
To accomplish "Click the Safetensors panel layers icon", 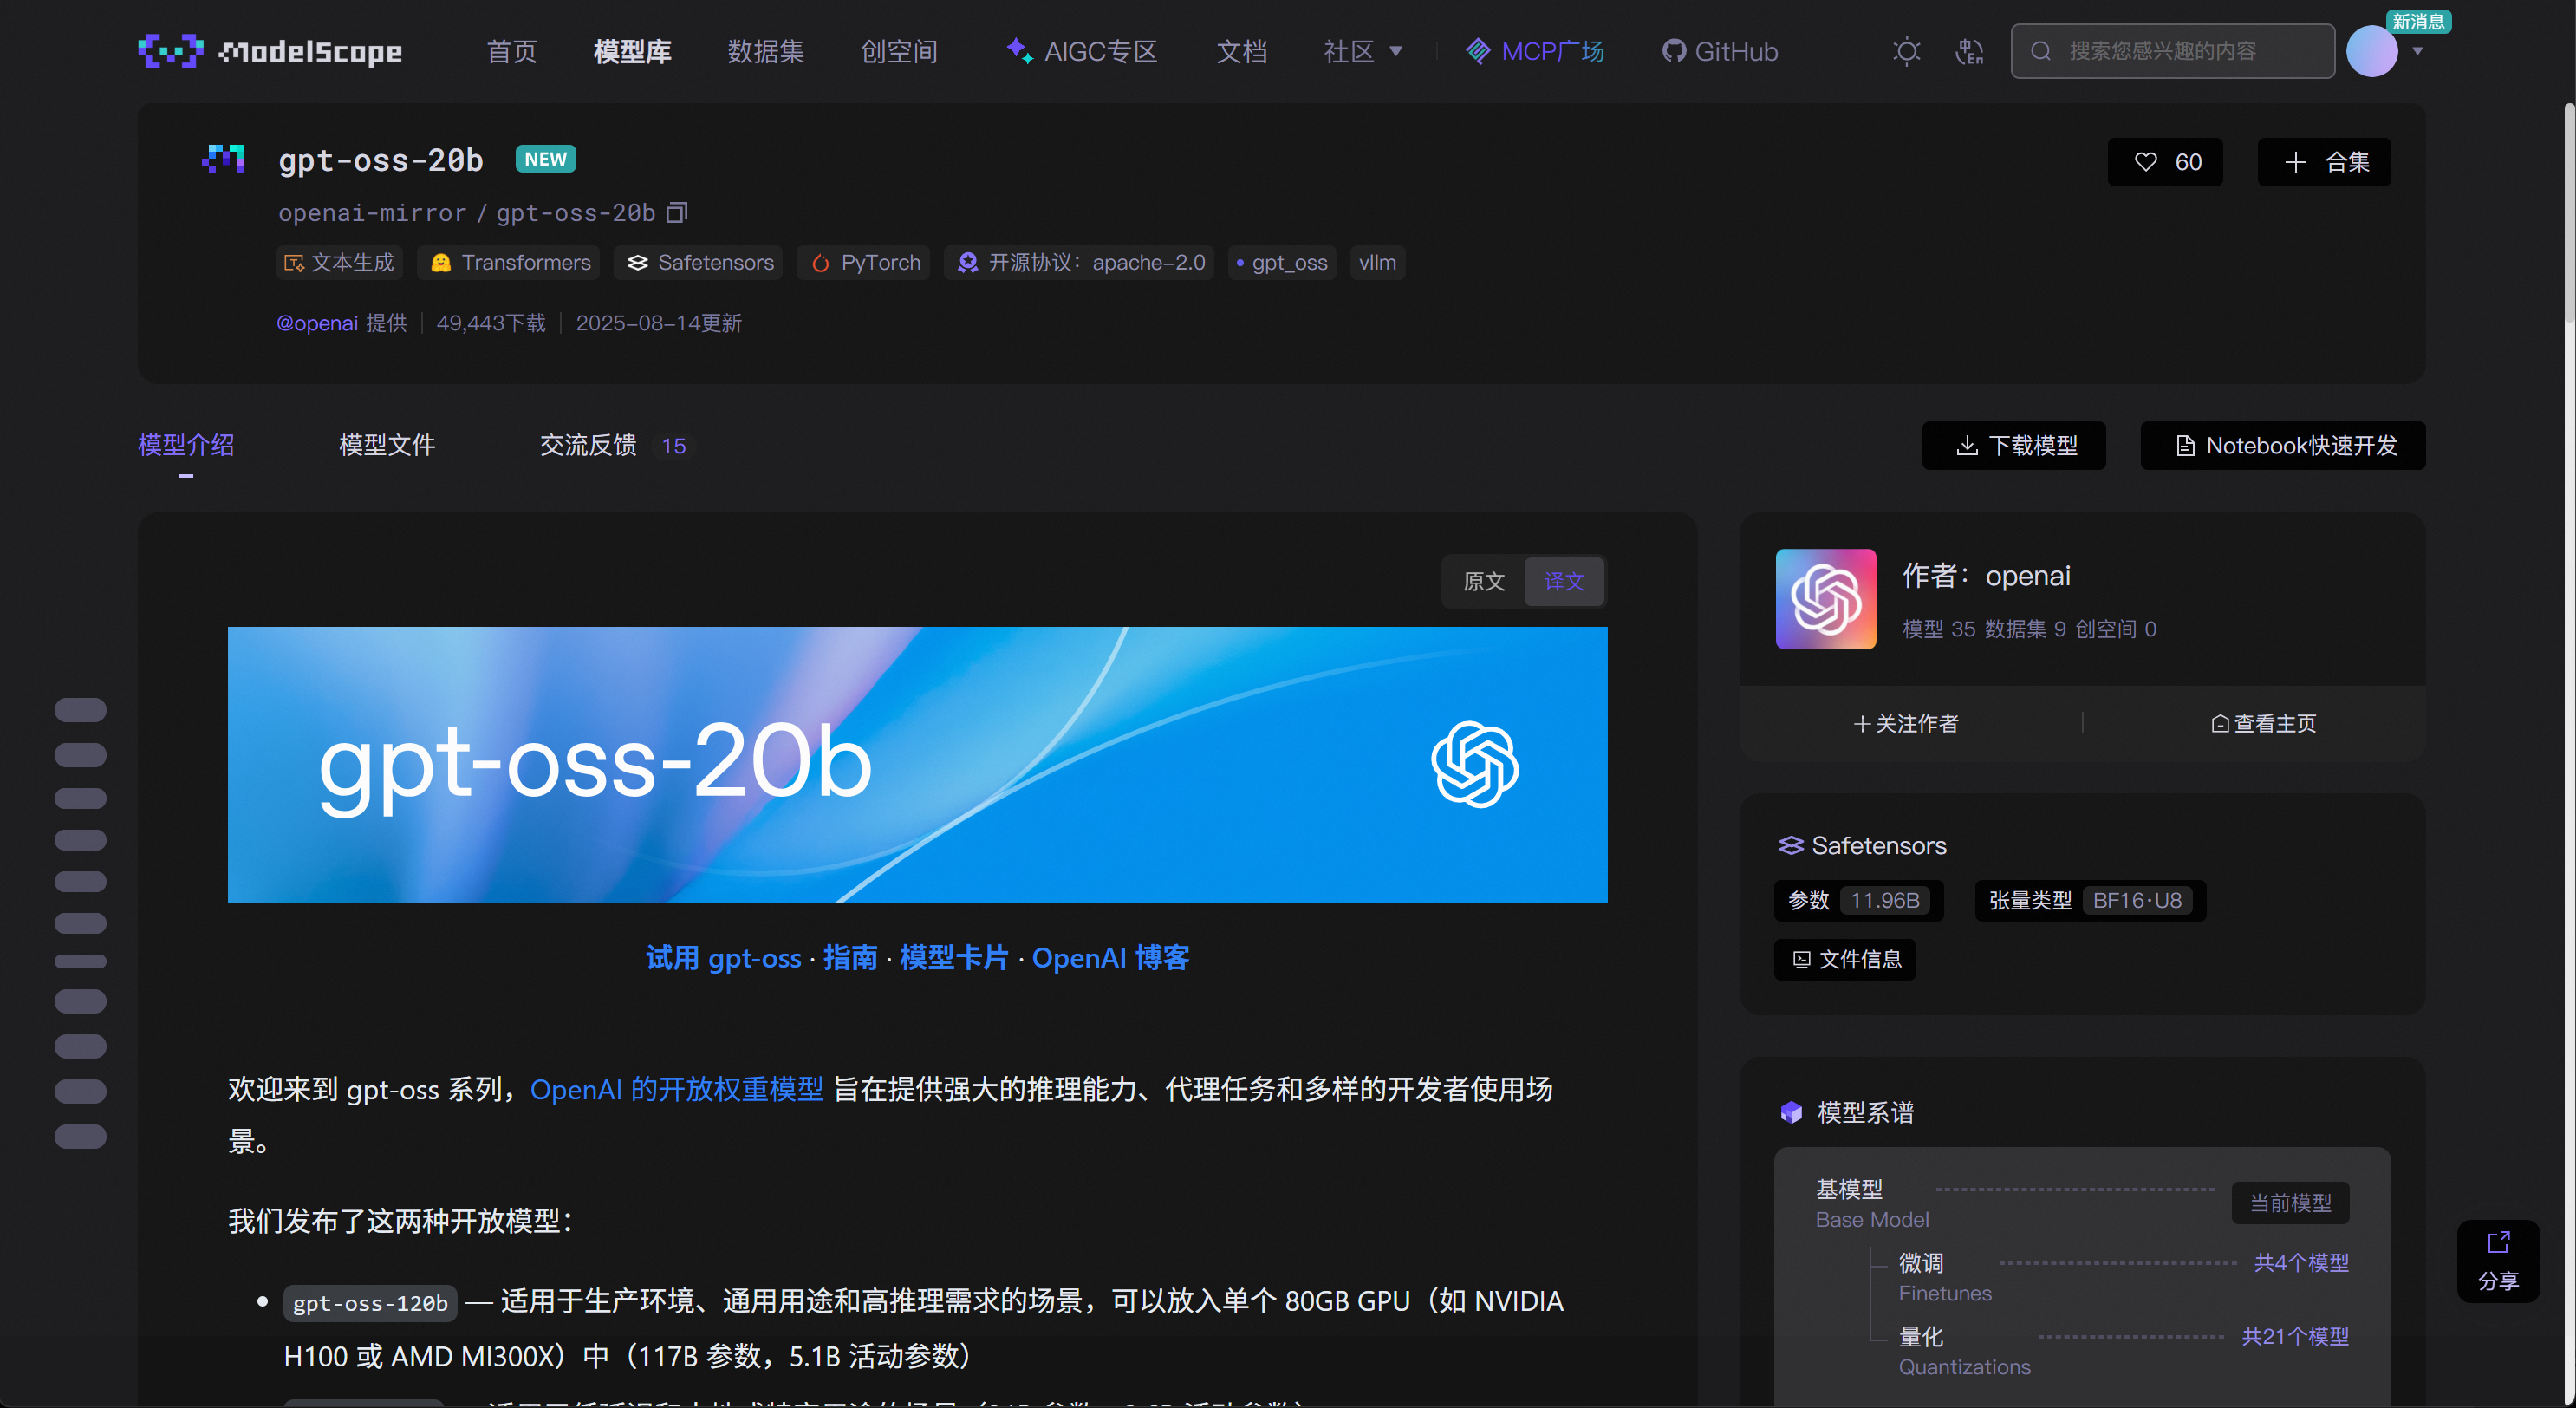I will [x=1790, y=845].
